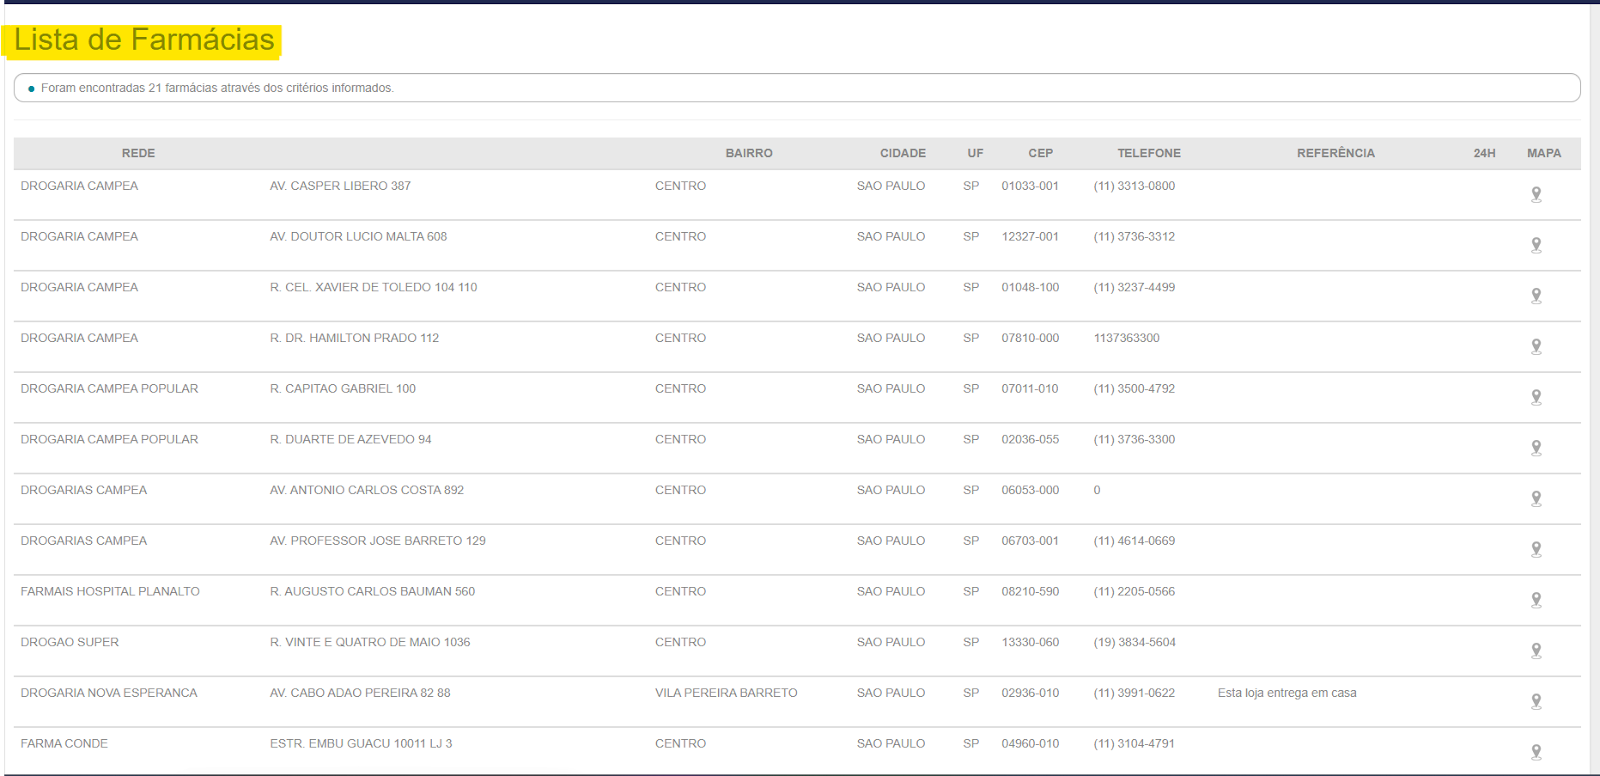1600x776 pixels.
Task: Click the CEP column header
Action: click(1040, 153)
